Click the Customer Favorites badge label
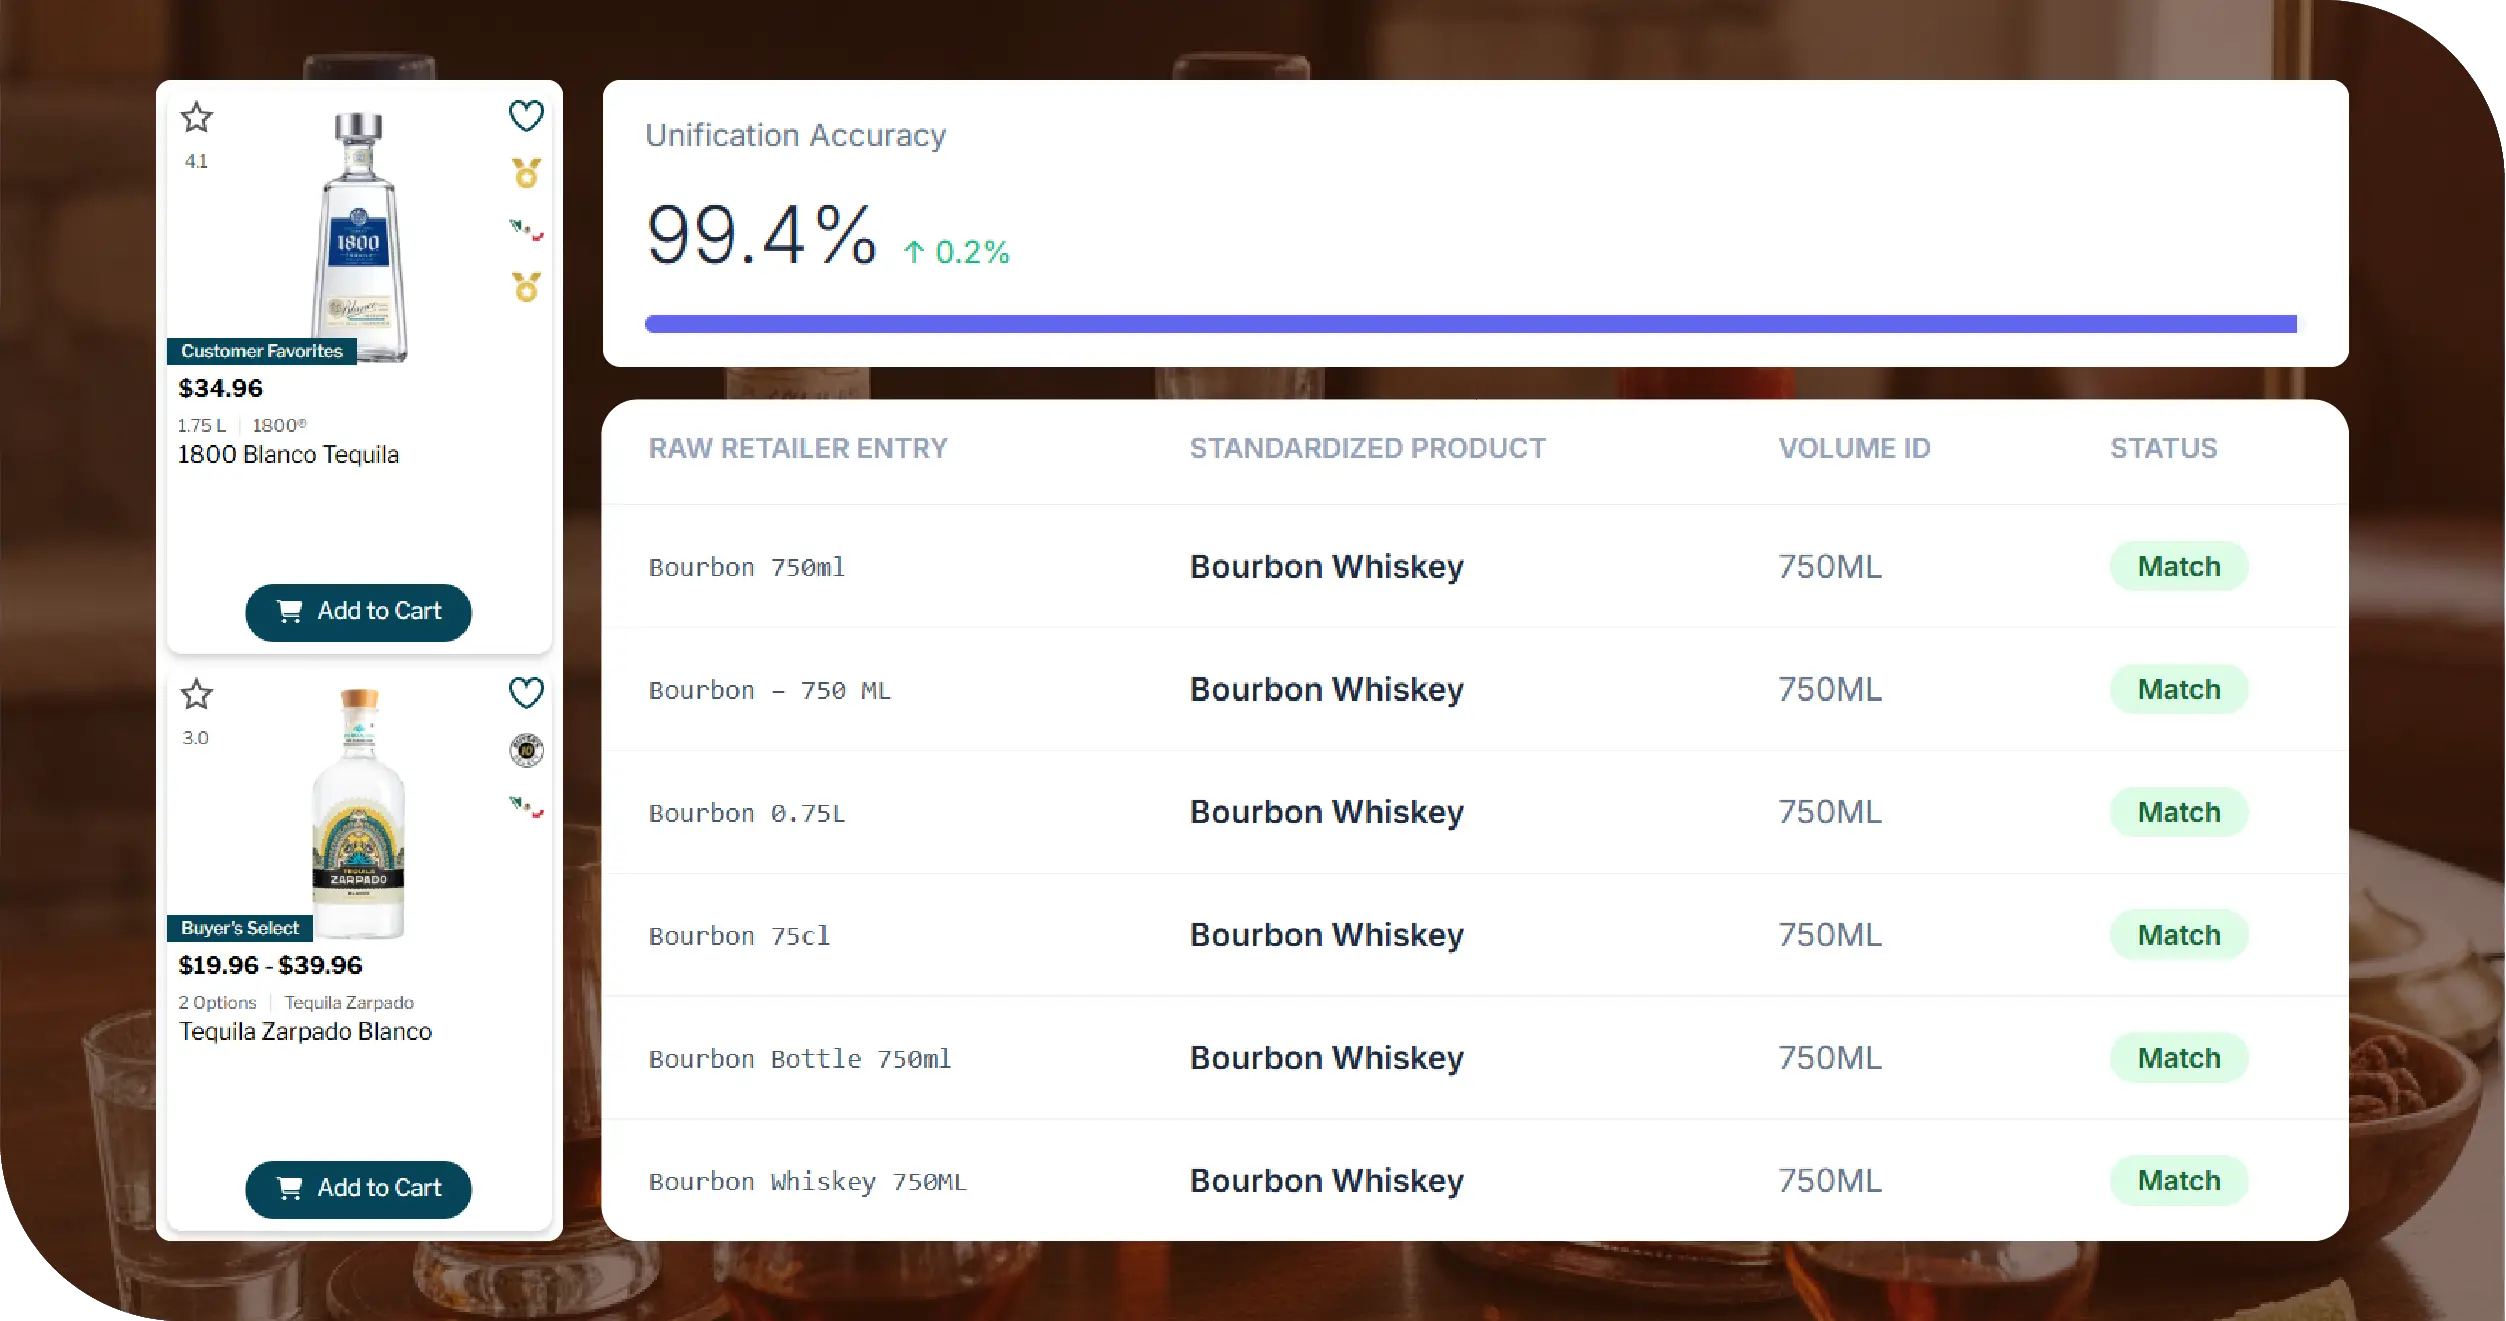Image resolution: width=2506 pixels, height=1321 pixels. 262,352
